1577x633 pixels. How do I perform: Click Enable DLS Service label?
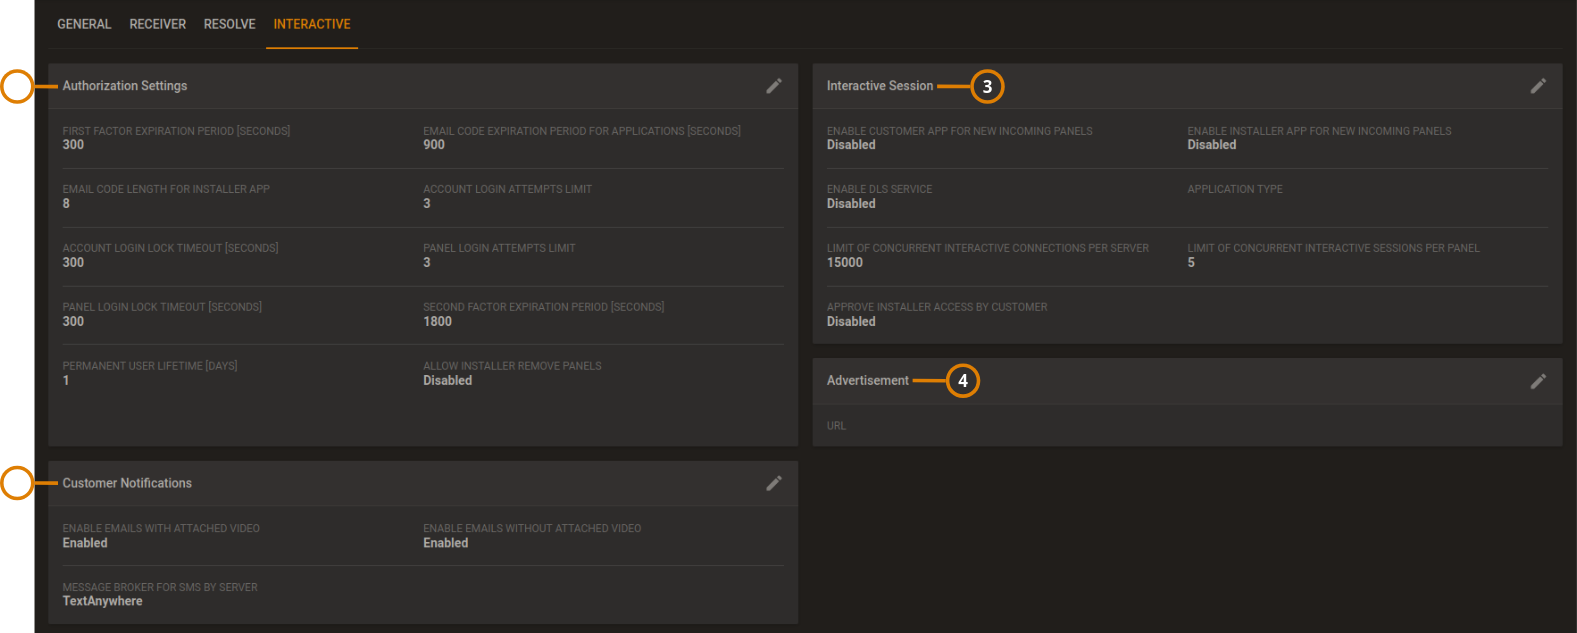879,189
